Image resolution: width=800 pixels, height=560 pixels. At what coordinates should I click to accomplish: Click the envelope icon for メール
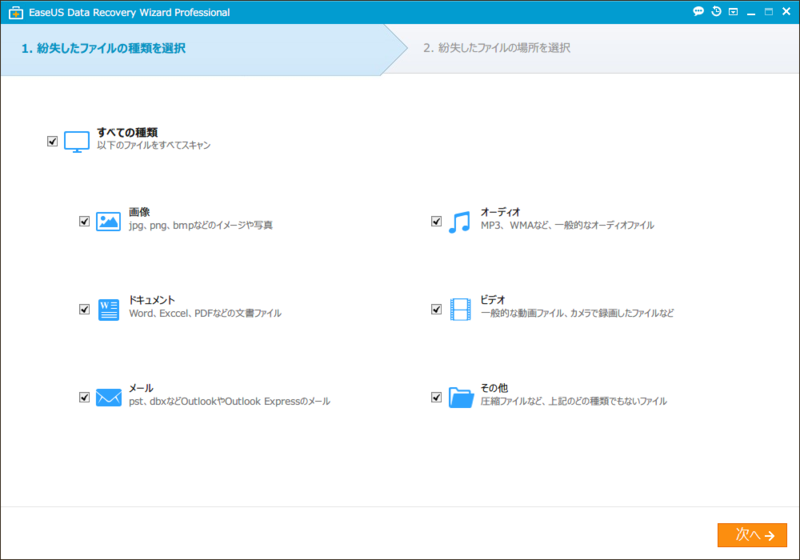(109, 397)
